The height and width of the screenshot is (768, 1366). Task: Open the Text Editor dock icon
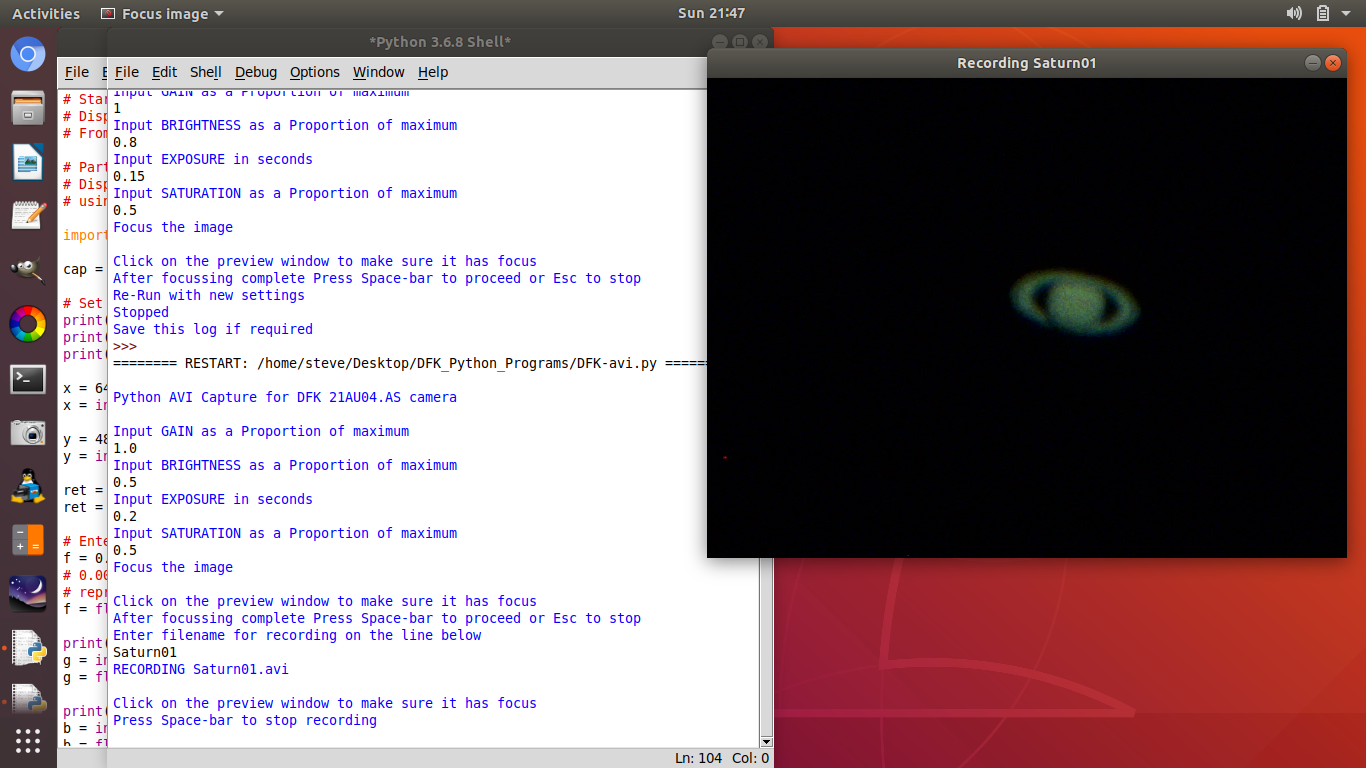[x=28, y=215]
